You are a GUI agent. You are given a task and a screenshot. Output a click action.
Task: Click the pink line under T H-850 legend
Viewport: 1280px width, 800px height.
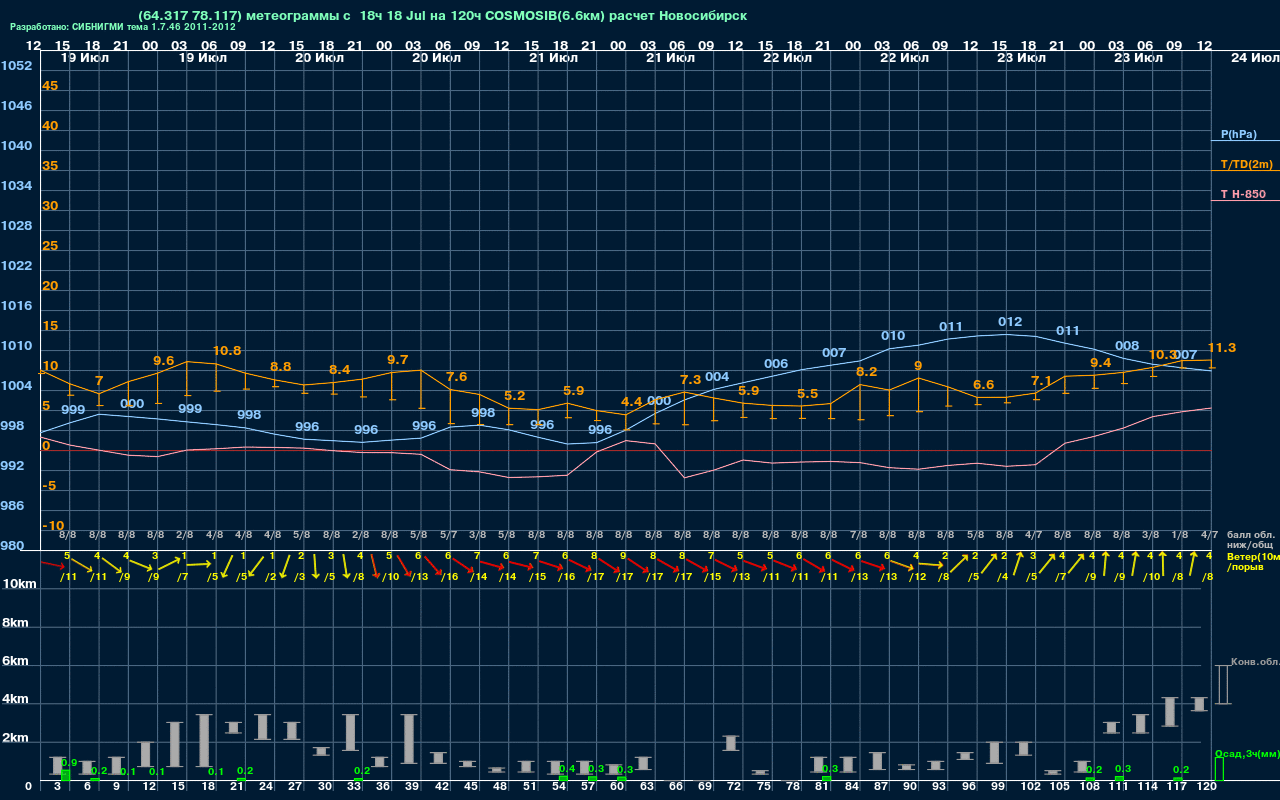point(1245,201)
